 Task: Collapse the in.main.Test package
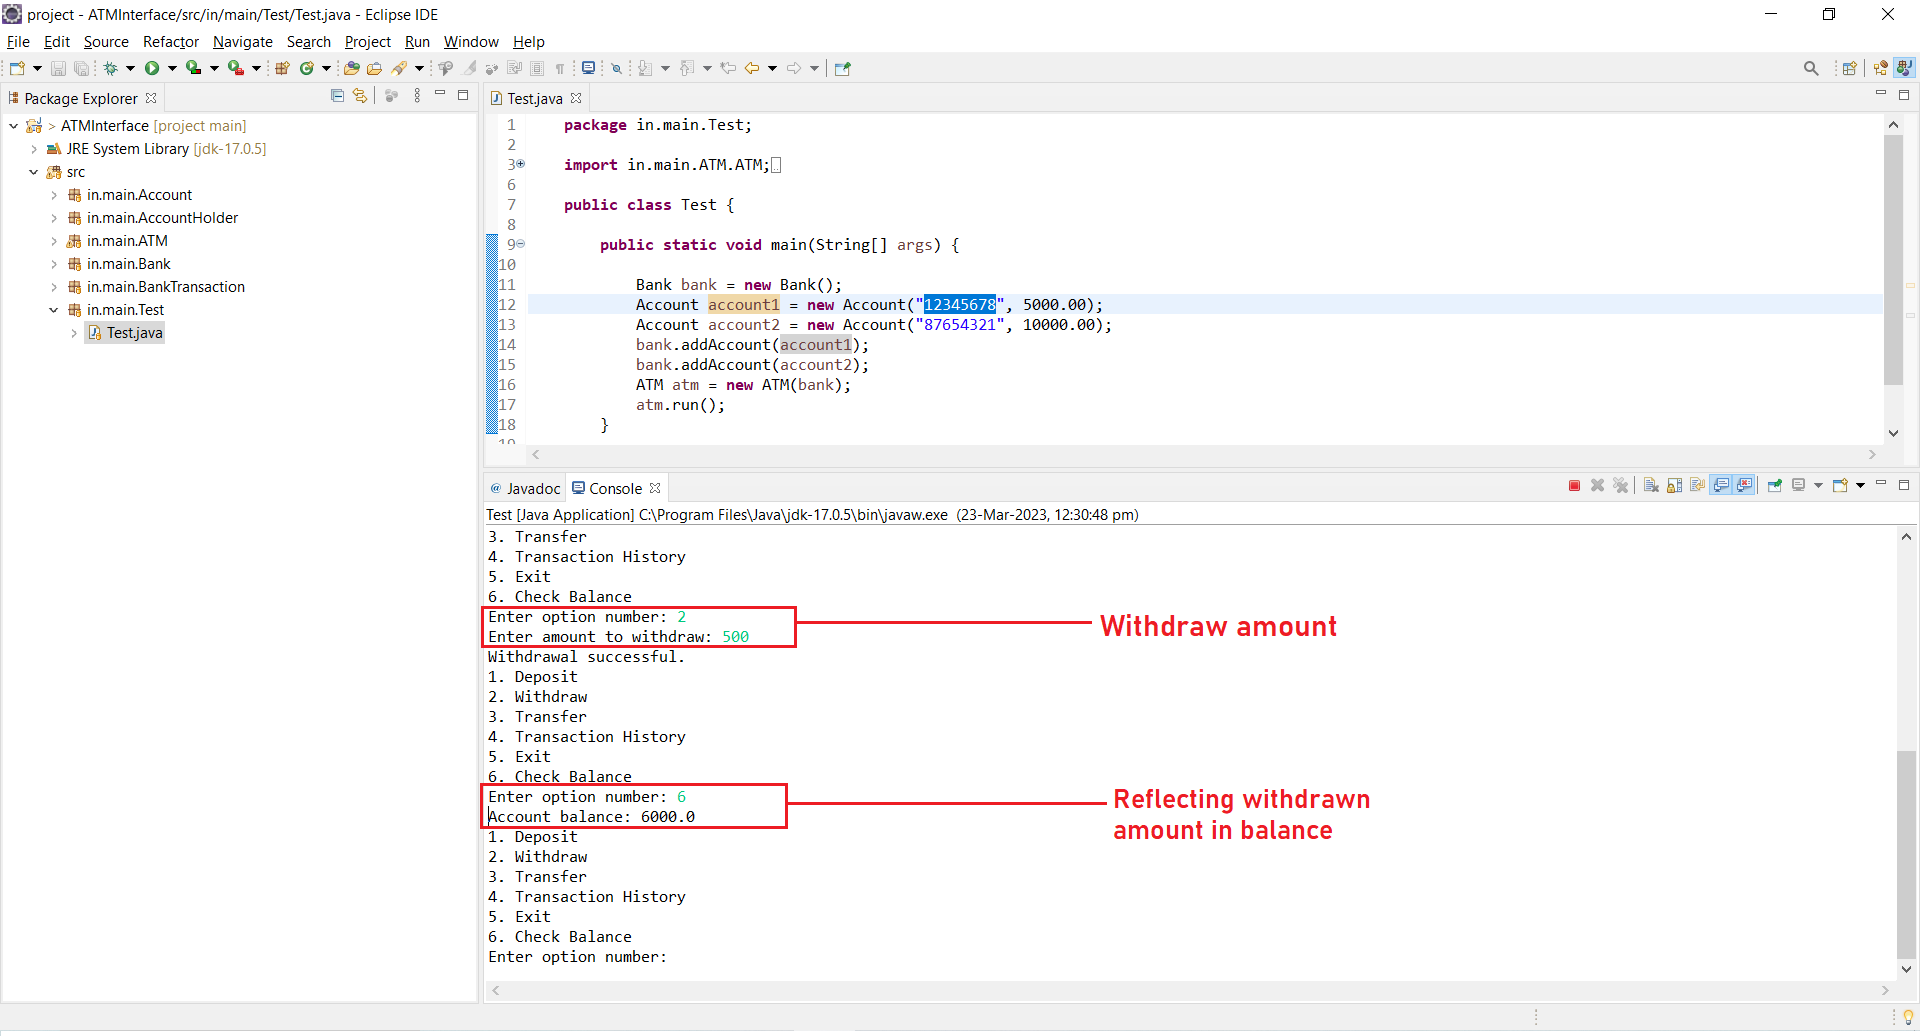54,310
